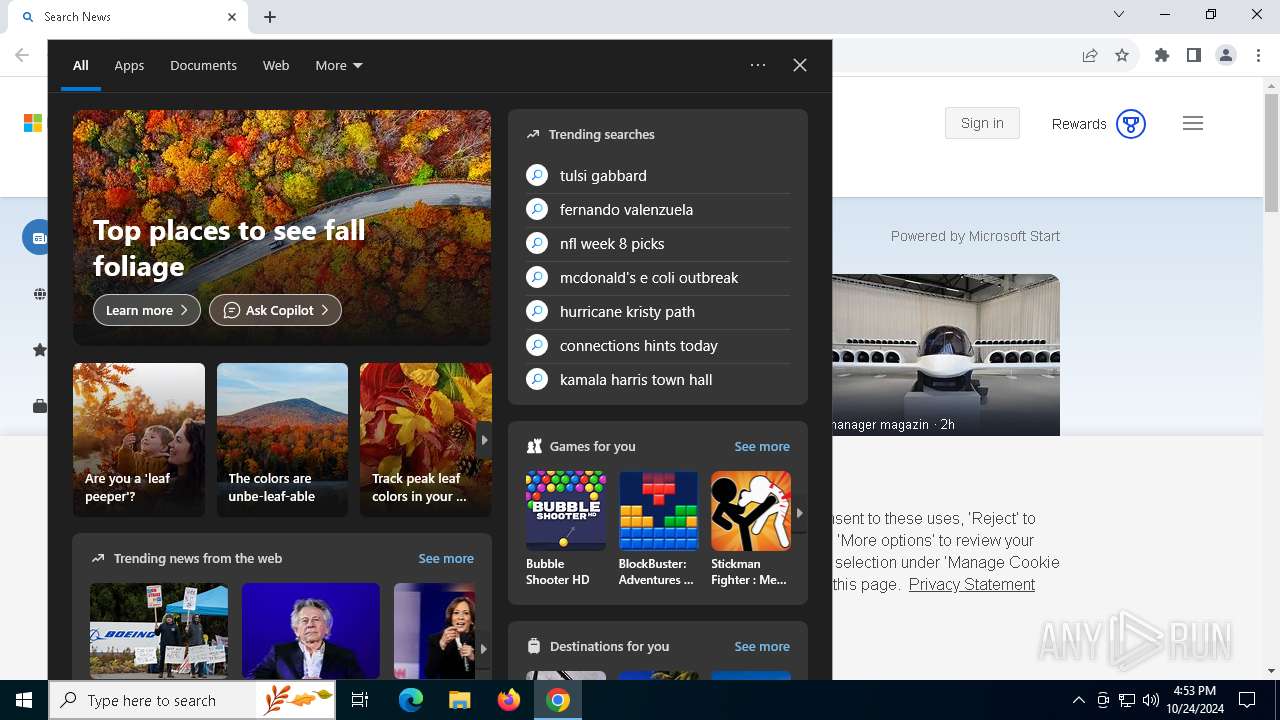Open BlockBuster Adventures game icon
This screenshot has width=1280, height=720.
(x=658, y=510)
